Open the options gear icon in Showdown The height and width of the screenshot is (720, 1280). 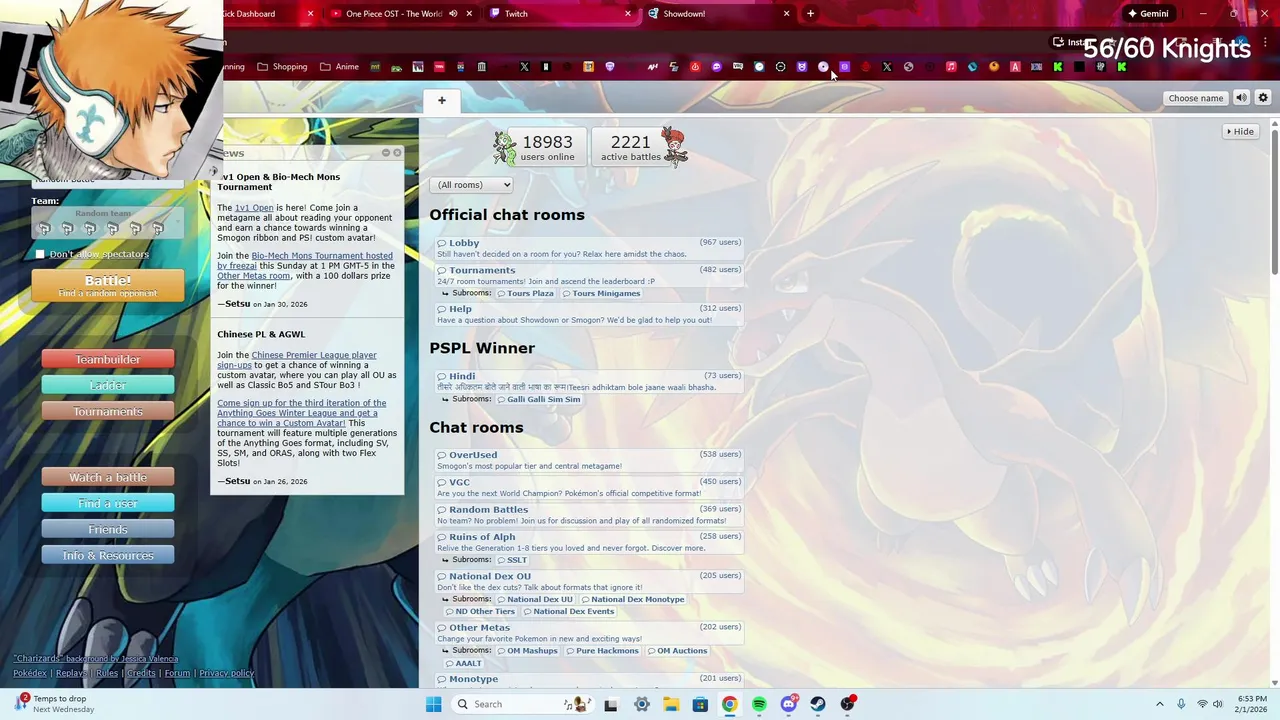pos(1263,98)
